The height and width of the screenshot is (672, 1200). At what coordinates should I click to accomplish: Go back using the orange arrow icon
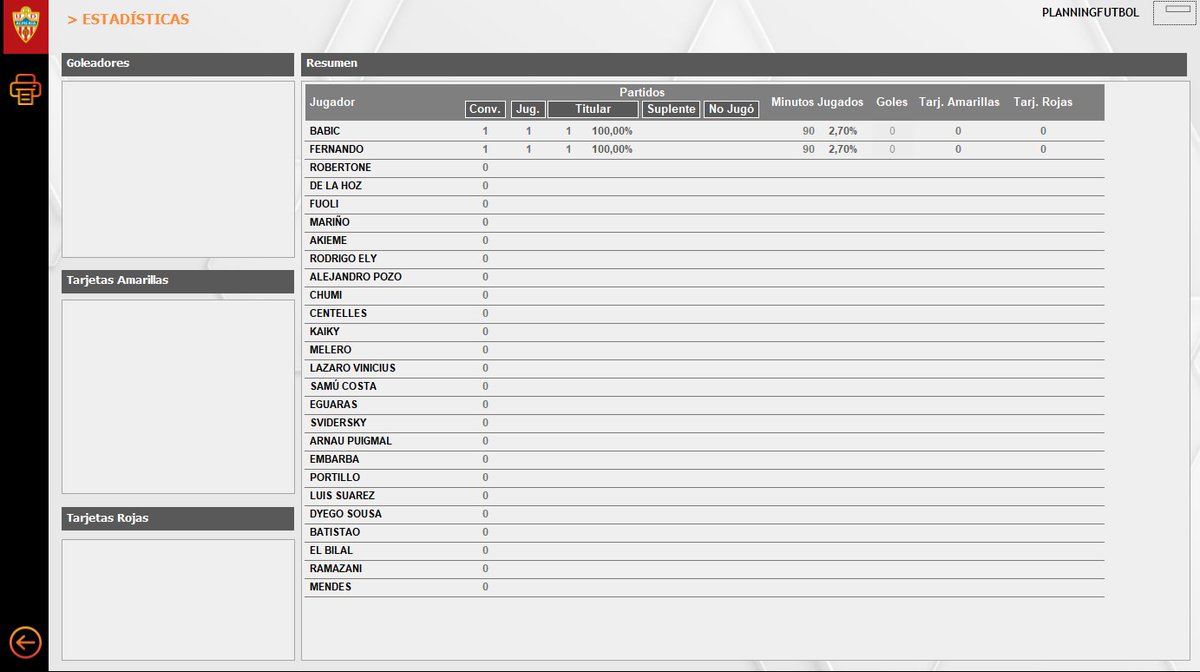25,641
